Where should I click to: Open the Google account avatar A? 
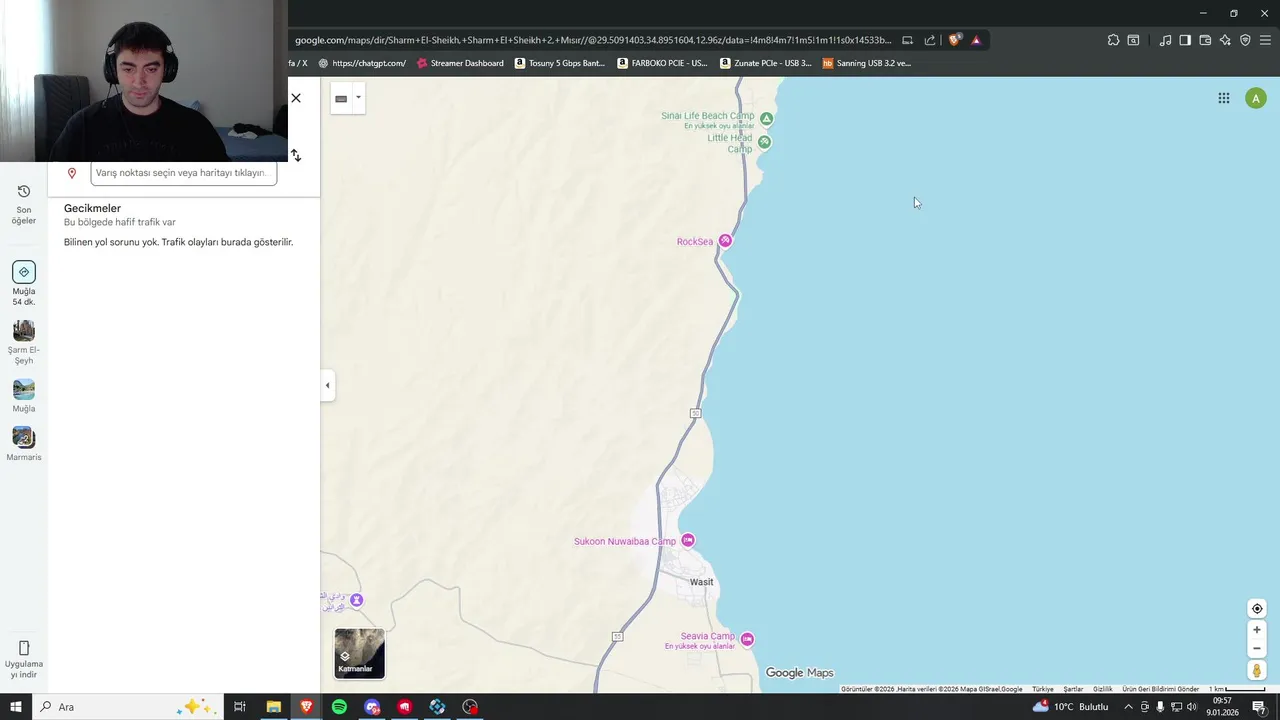click(x=1256, y=98)
